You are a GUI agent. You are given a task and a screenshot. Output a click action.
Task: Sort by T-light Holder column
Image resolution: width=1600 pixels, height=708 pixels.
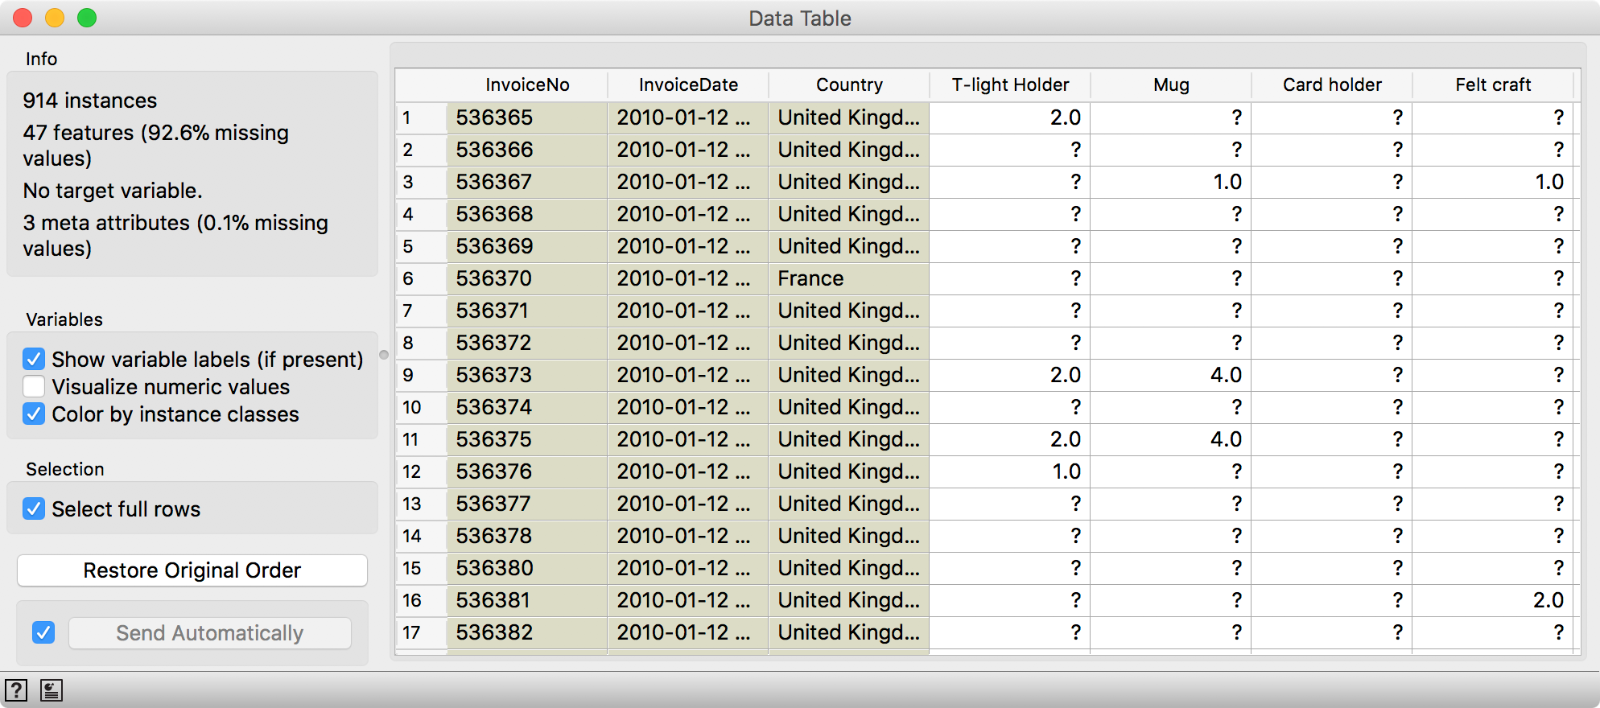(1010, 85)
